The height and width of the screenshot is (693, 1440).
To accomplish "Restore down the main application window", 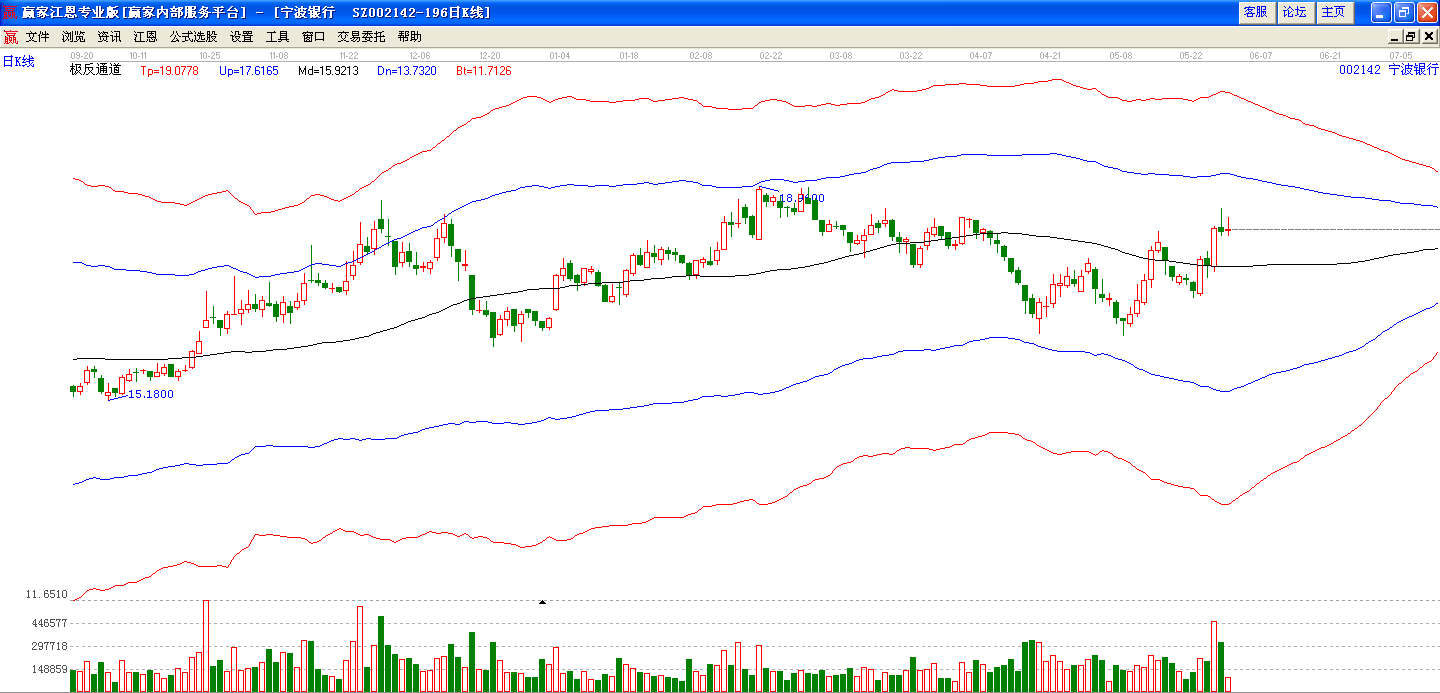I will 1403,12.
